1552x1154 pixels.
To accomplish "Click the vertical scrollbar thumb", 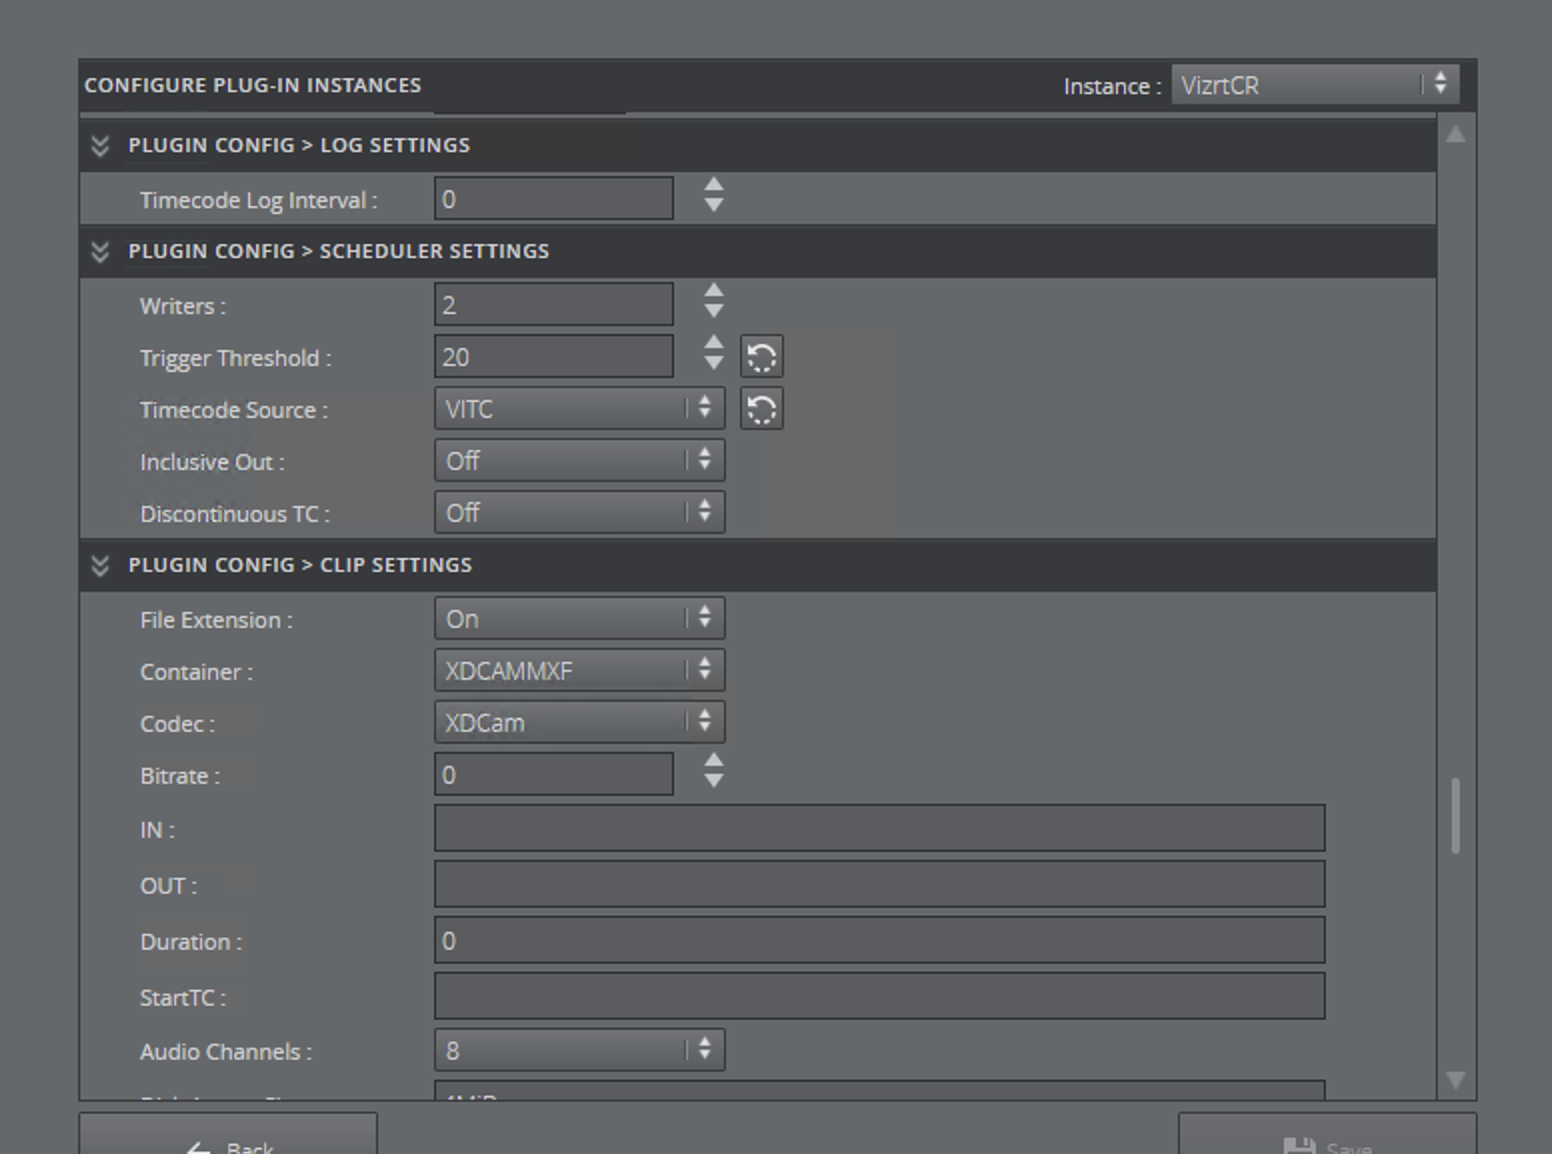I will click(1455, 815).
